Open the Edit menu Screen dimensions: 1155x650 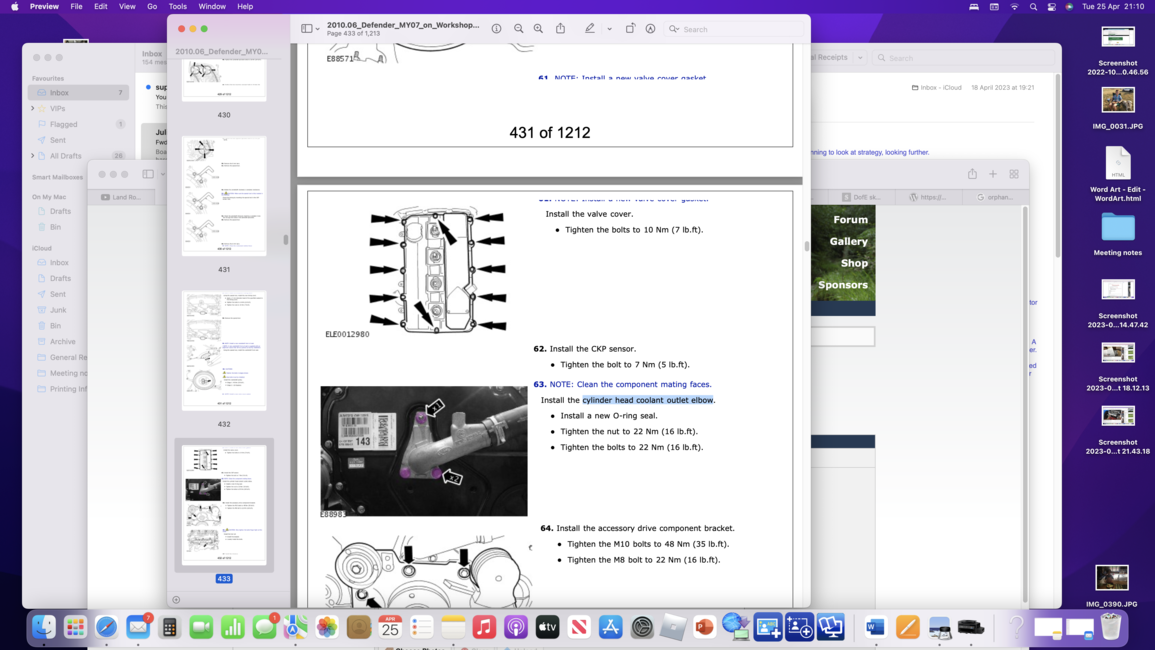101,7
